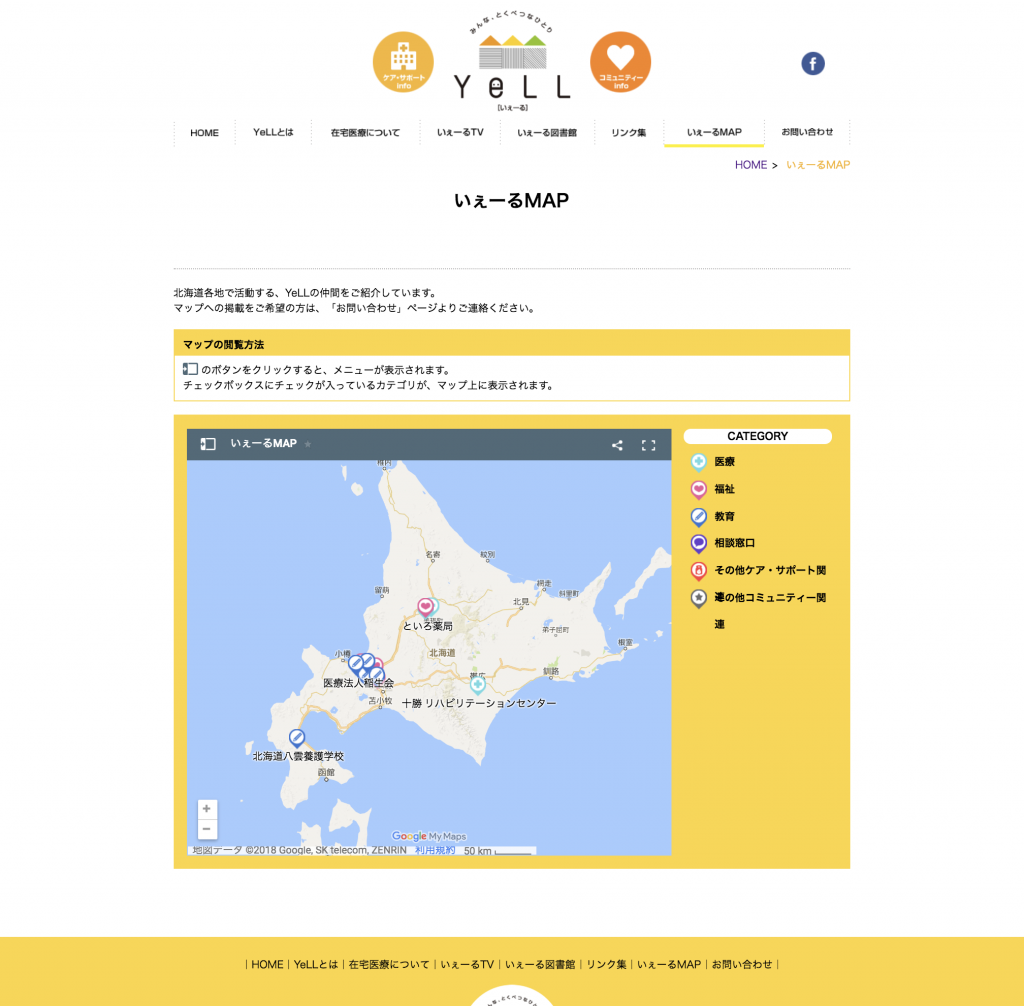Toggle the map sidebar menu panel icon
The image size is (1024, 1006).
click(208, 444)
